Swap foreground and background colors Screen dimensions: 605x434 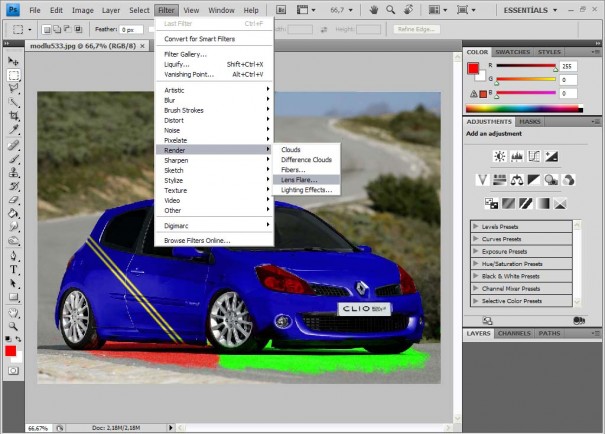tap(18, 339)
